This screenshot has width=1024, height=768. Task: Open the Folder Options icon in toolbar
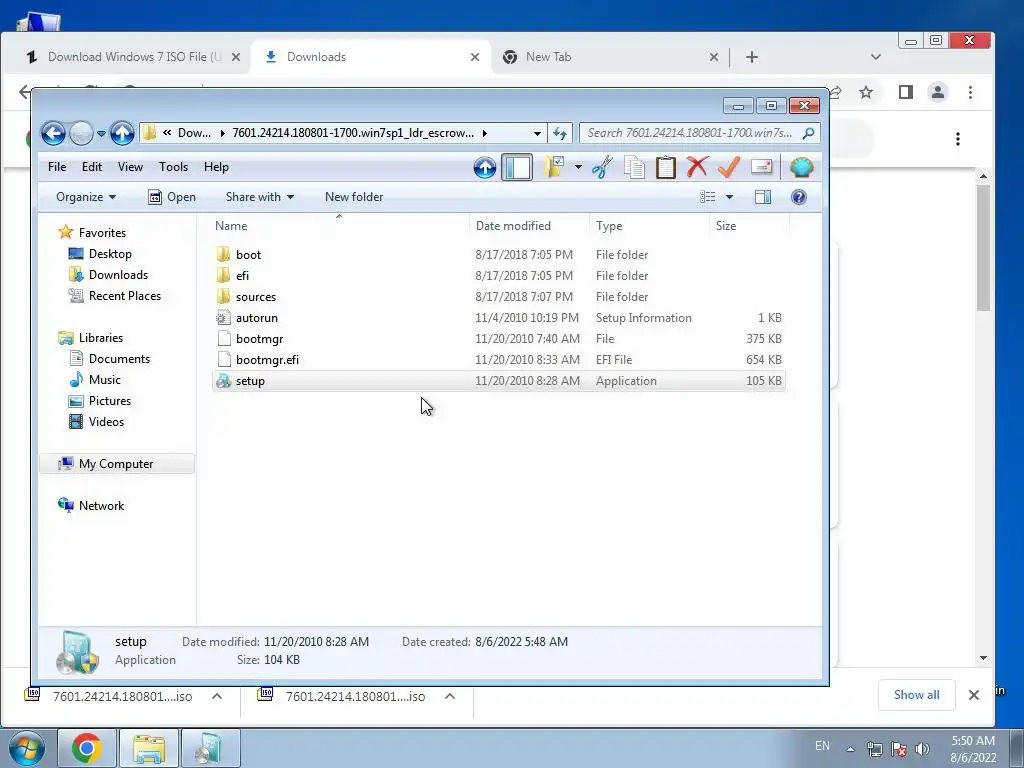(554, 167)
